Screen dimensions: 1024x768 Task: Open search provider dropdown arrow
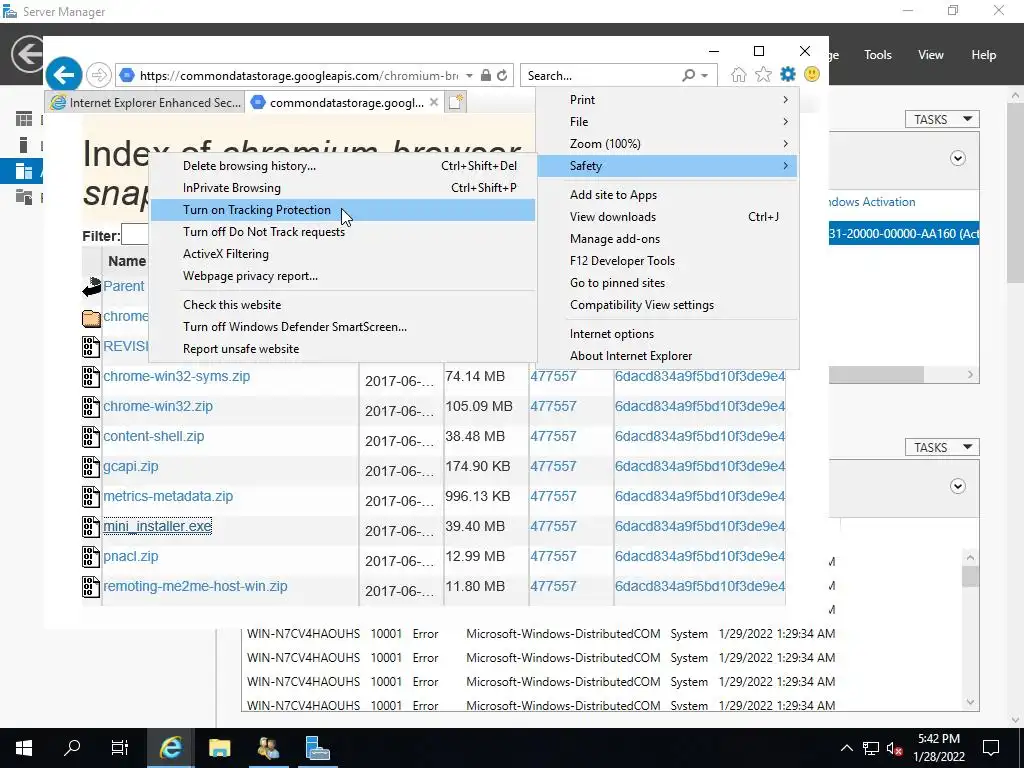[705, 76]
